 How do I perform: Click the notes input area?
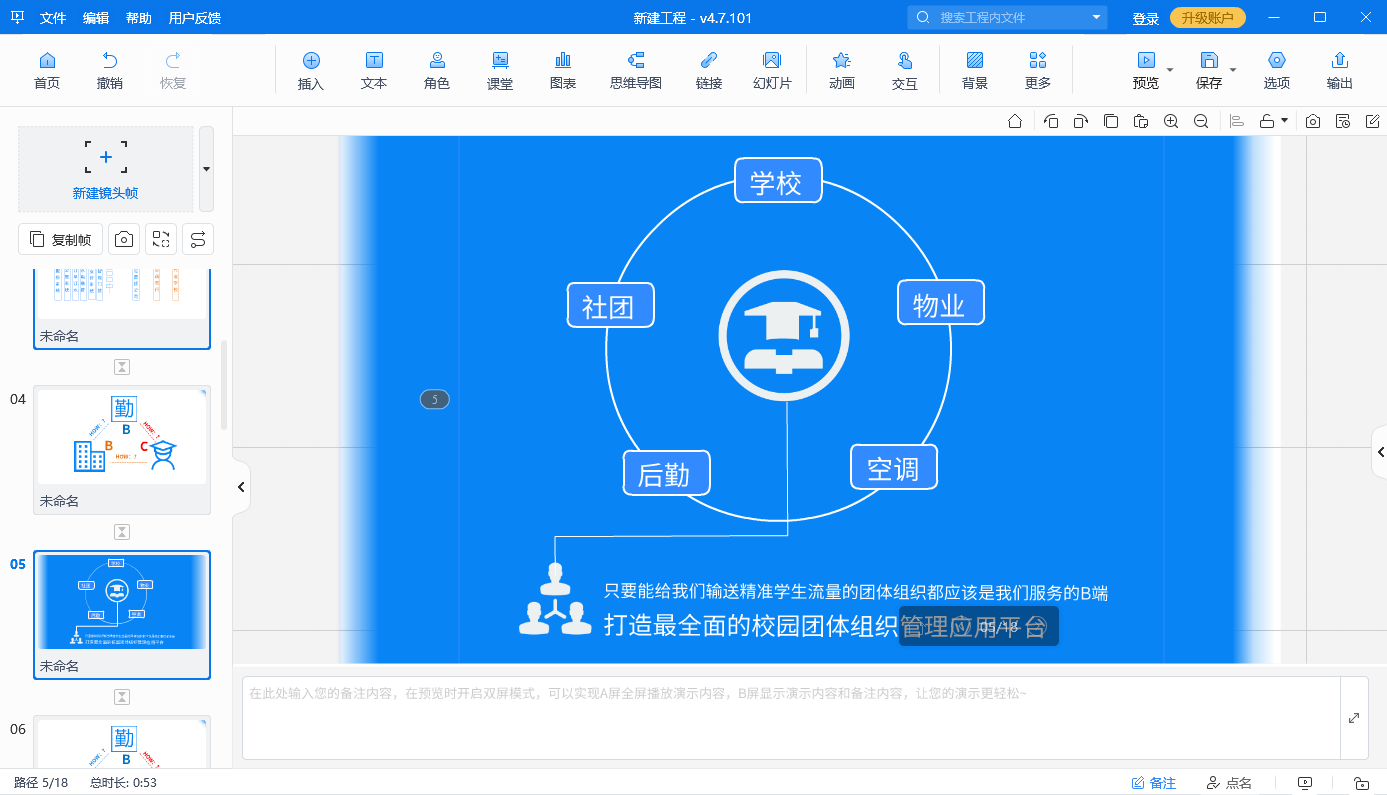tap(791, 718)
